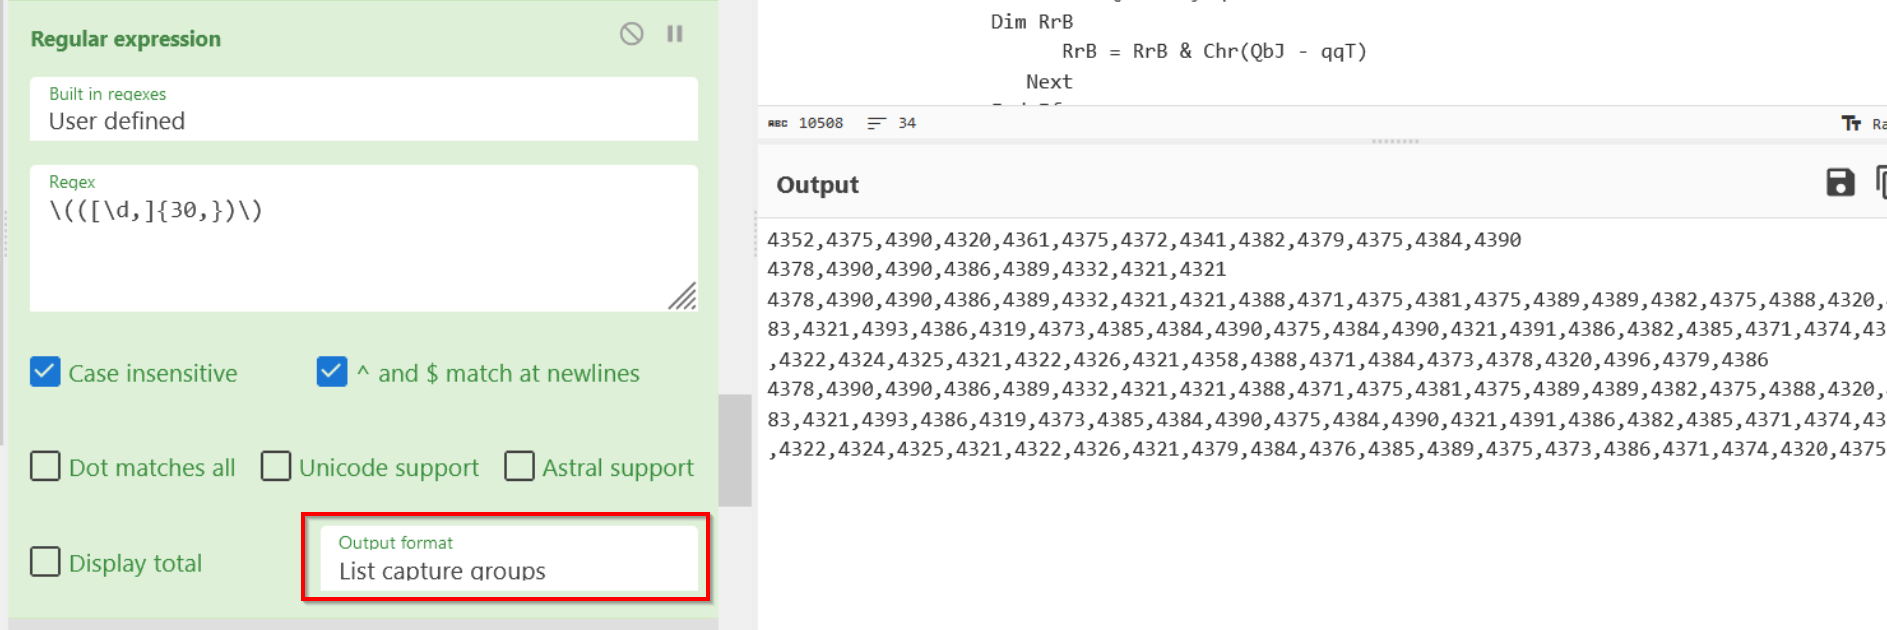Click the Regex textarea resize handle
The image size is (1887, 630).
(x=683, y=296)
